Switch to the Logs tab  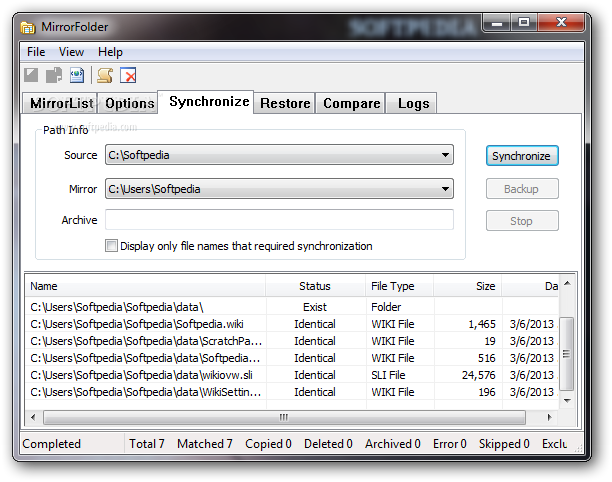pyautogui.click(x=413, y=103)
